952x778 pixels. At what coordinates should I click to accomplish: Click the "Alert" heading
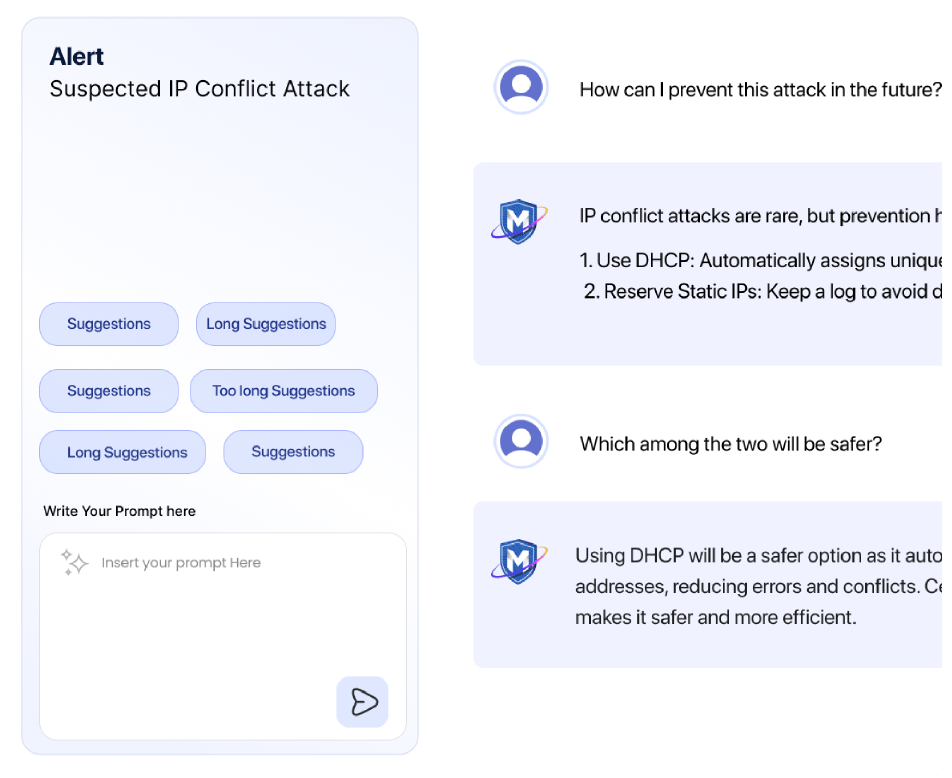coord(76,56)
